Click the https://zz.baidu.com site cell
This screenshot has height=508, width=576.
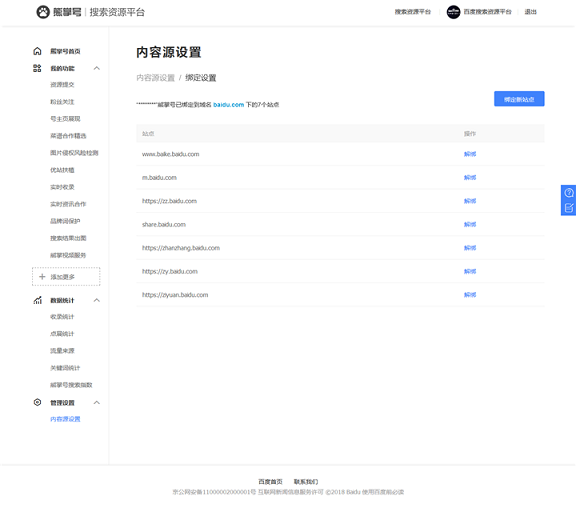click(x=169, y=201)
